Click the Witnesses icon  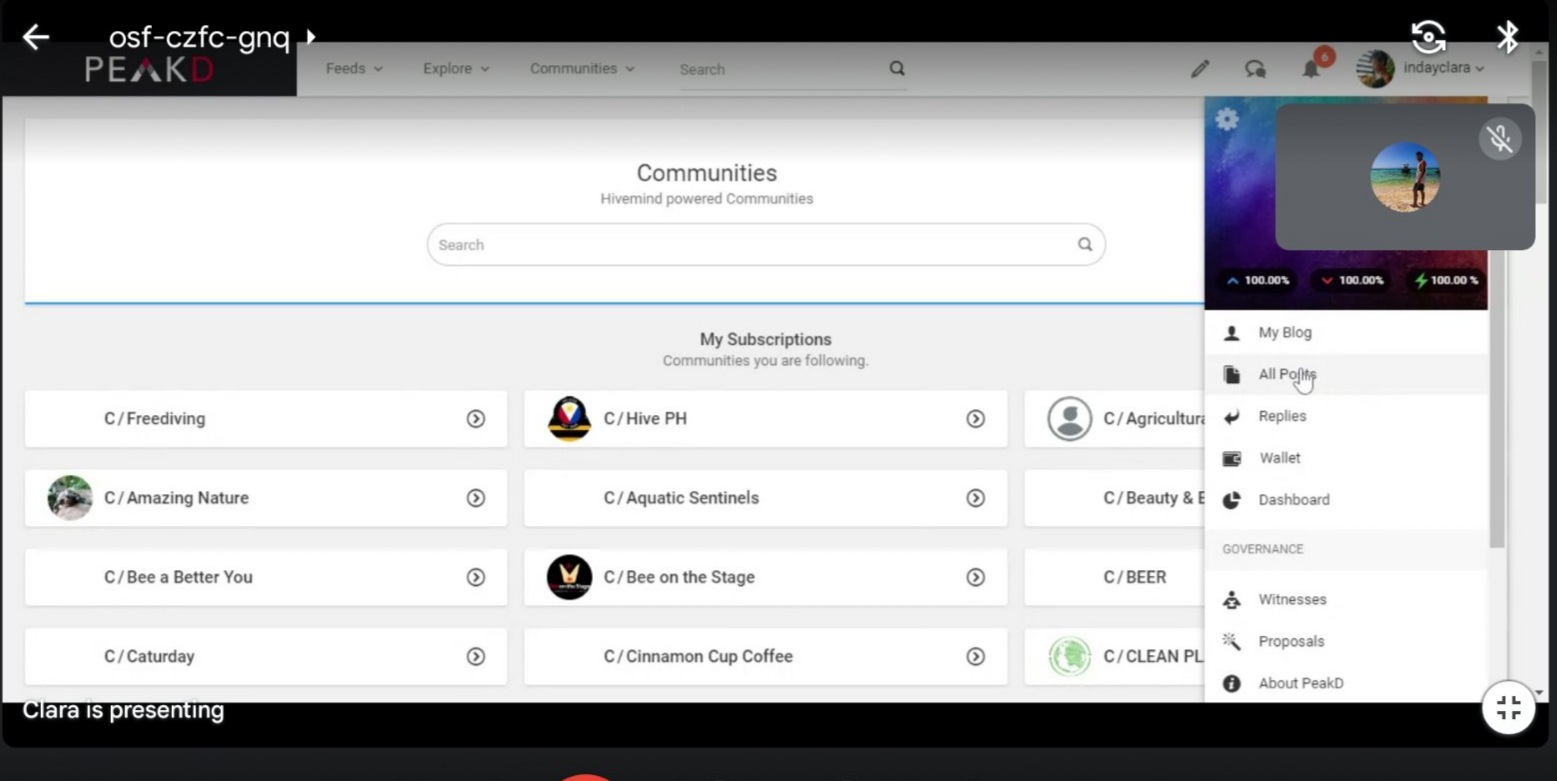(x=1232, y=600)
